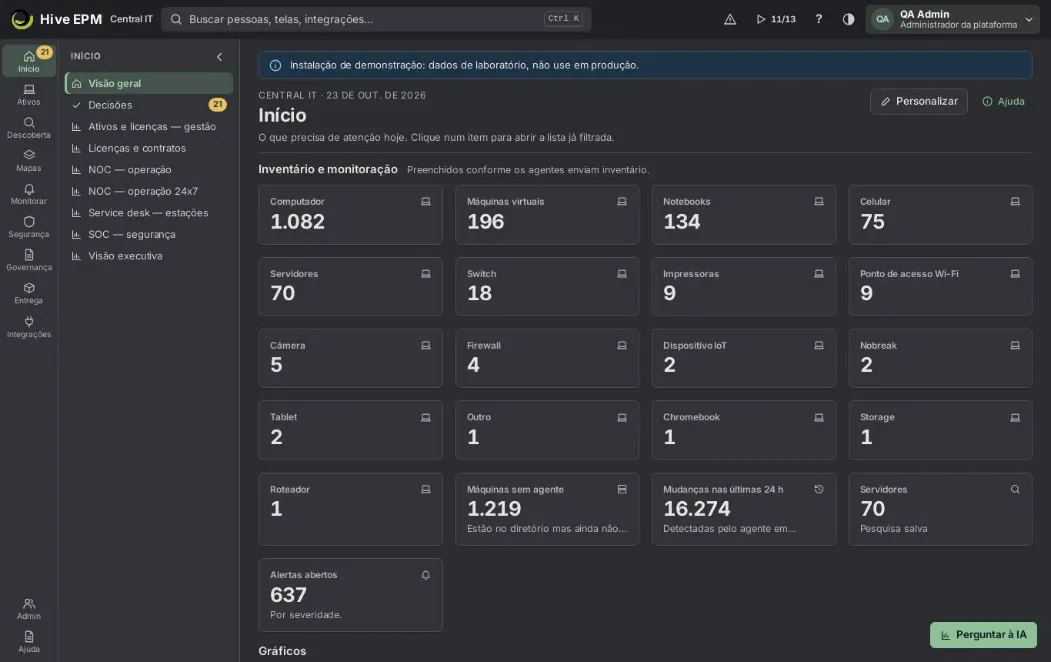Open the Firewall 4 card
Screen dimensions: 1051x662
point(547,358)
